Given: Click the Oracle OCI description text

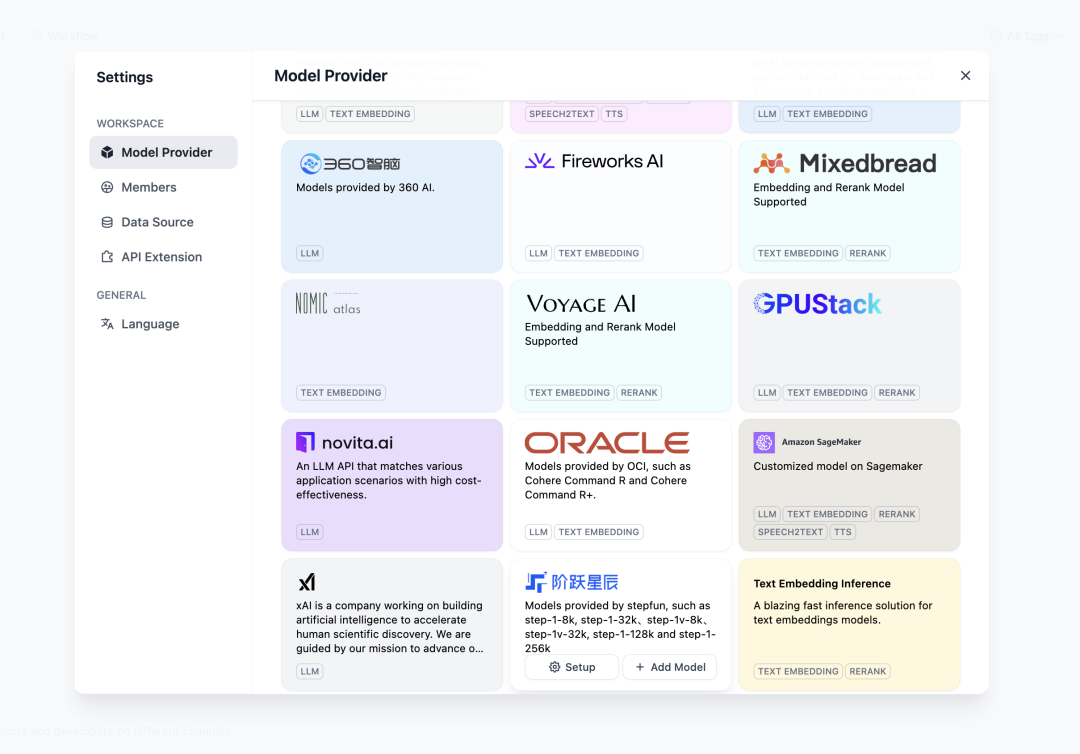Looking at the screenshot, I should (x=608, y=481).
